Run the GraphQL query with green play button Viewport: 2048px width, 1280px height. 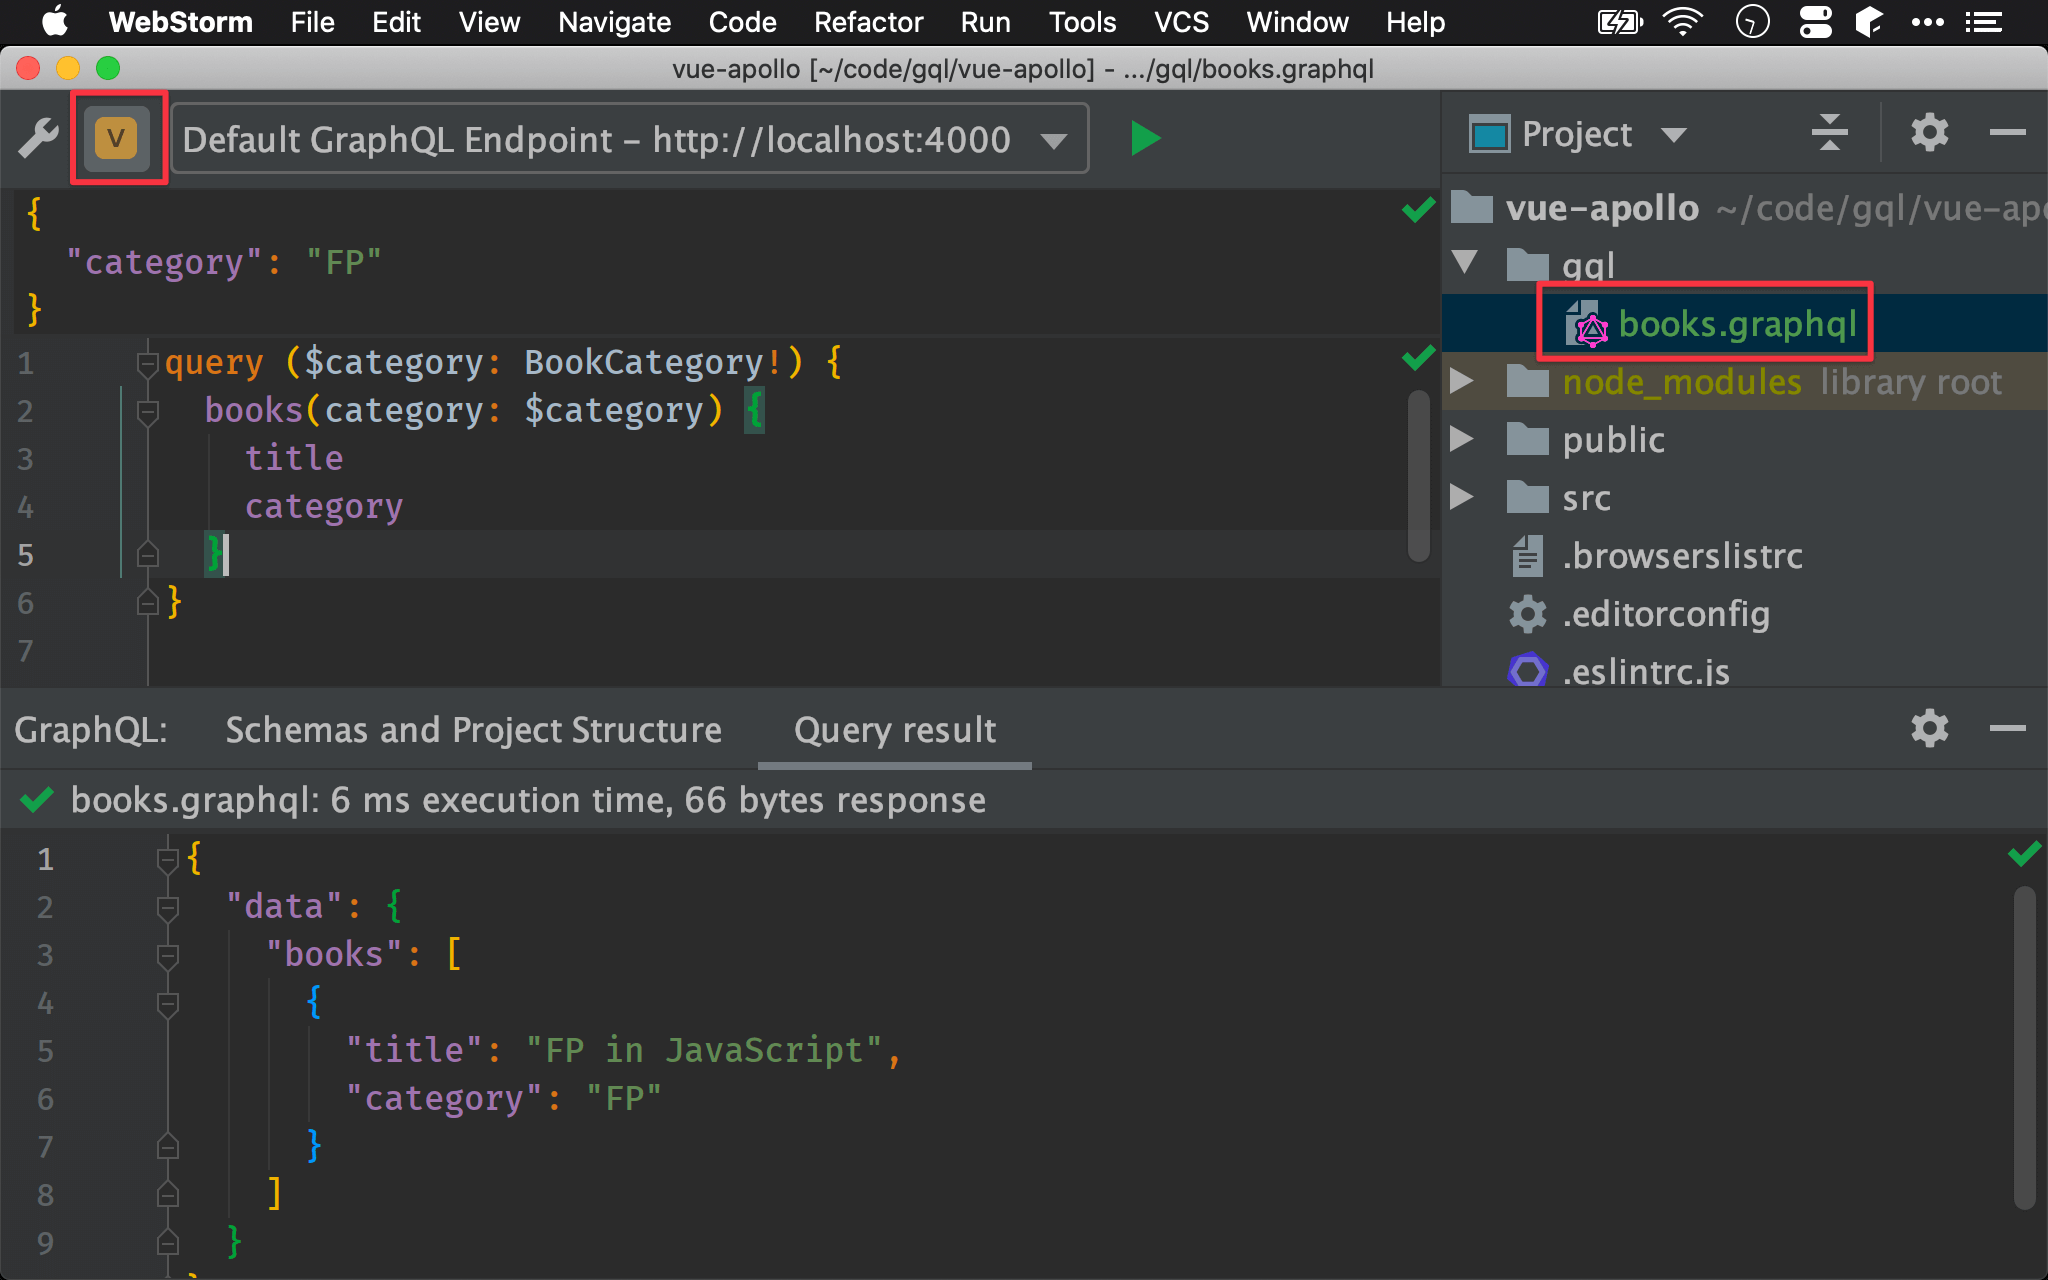[1145, 138]
